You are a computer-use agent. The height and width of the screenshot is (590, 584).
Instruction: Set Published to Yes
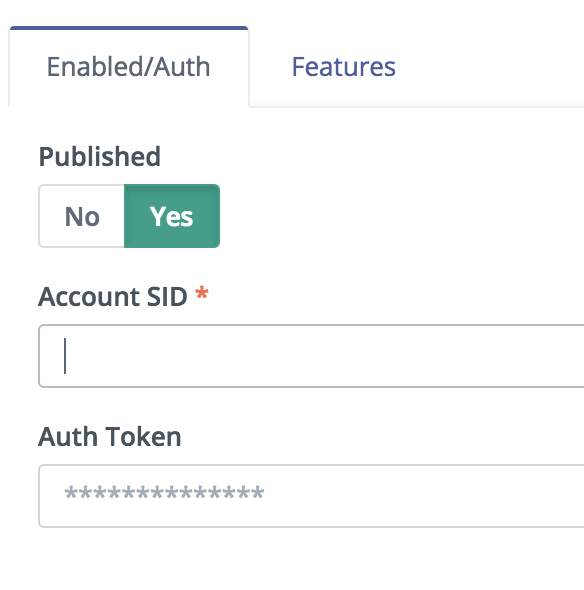click(172, 216)
